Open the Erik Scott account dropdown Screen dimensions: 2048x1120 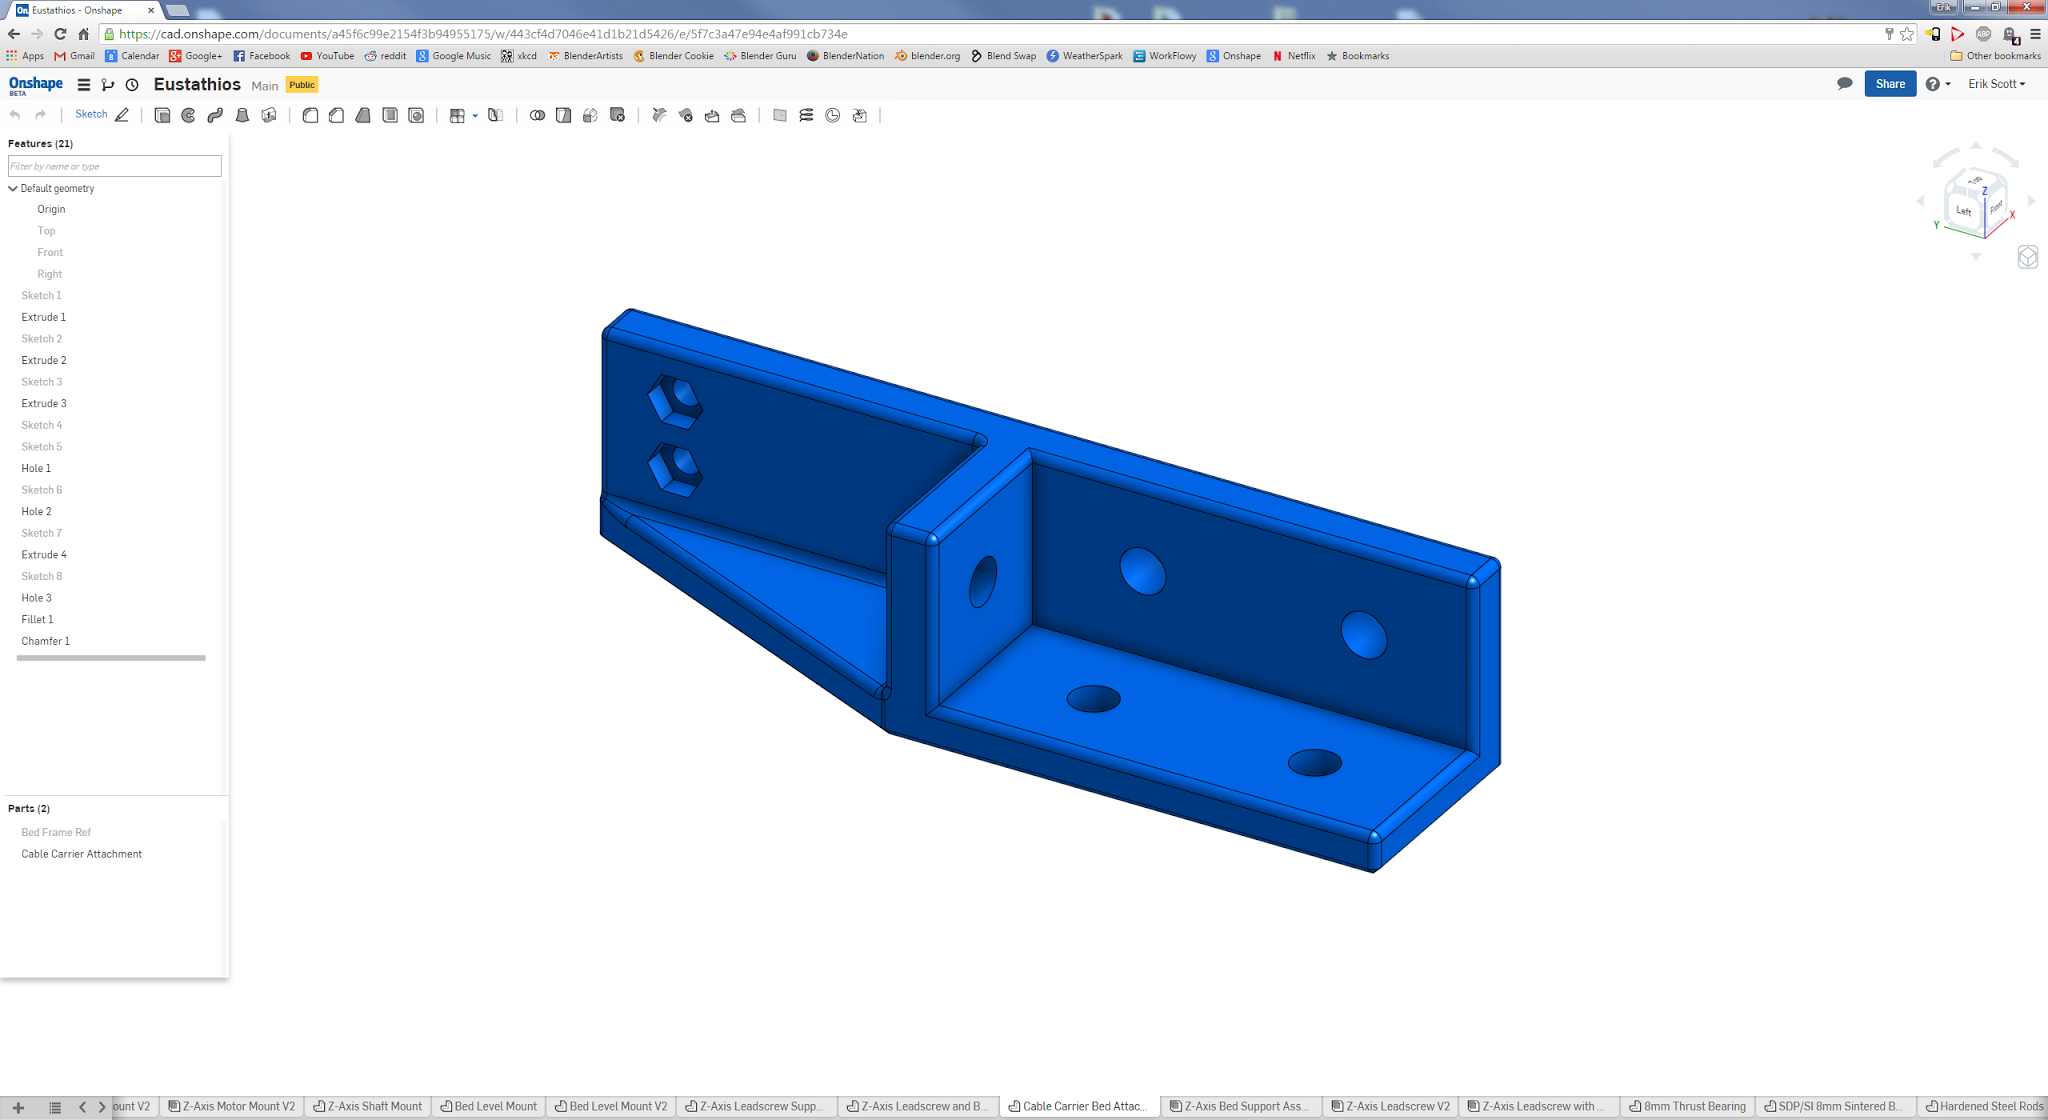pos(1996,84)
